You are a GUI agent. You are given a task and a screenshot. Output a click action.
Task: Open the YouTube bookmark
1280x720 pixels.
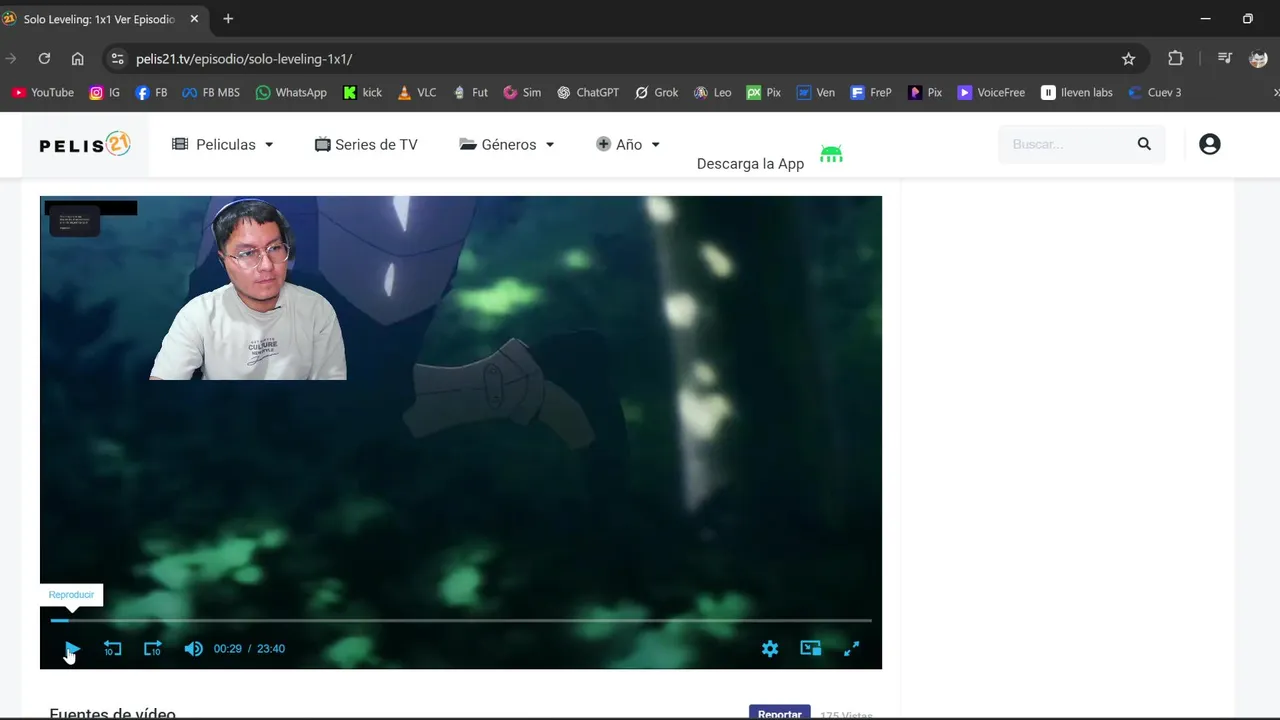click(x=43, y=92)
